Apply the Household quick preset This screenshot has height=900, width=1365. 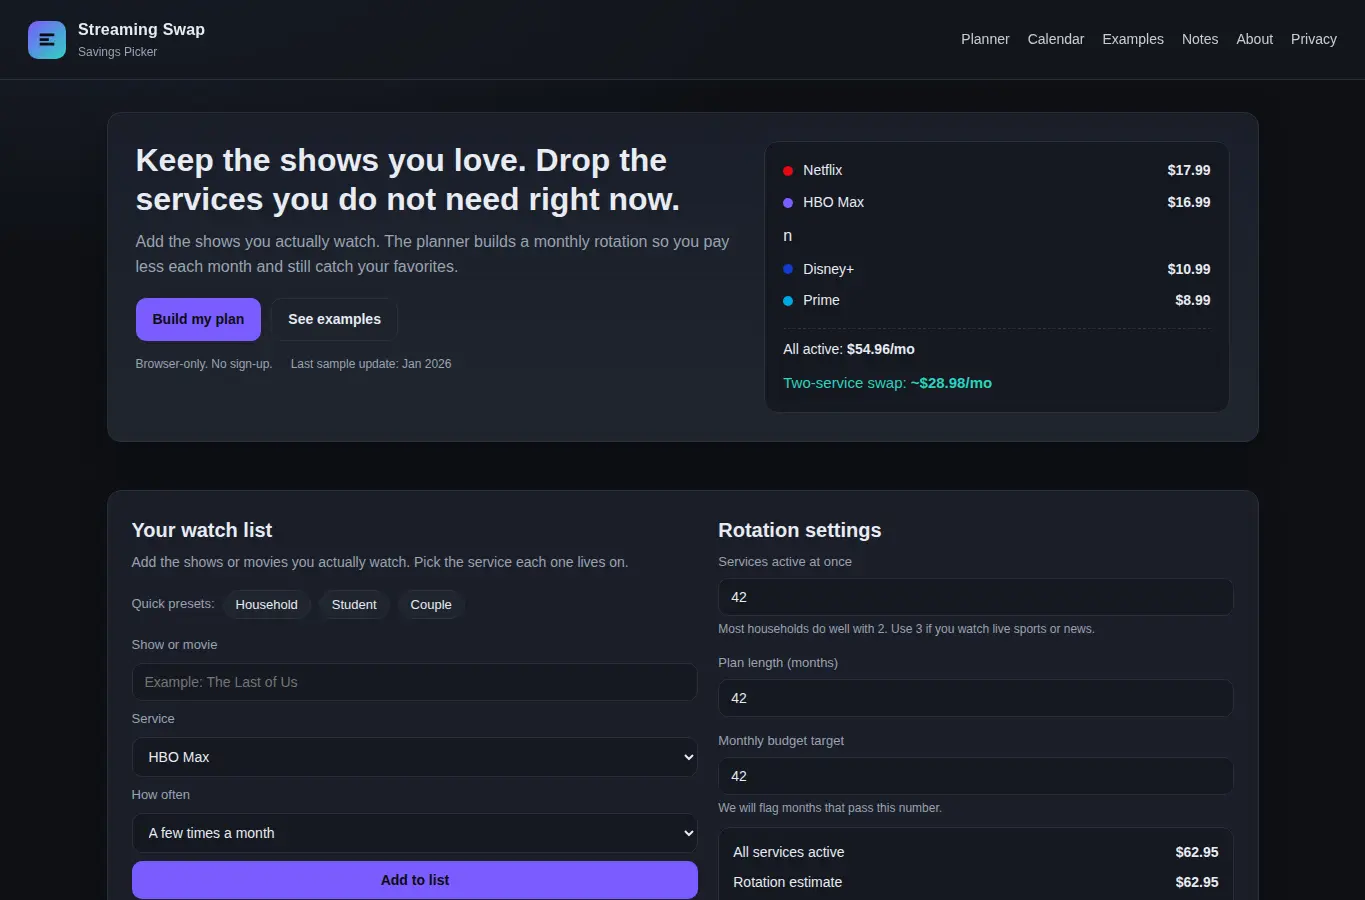(x=266, y=604)
